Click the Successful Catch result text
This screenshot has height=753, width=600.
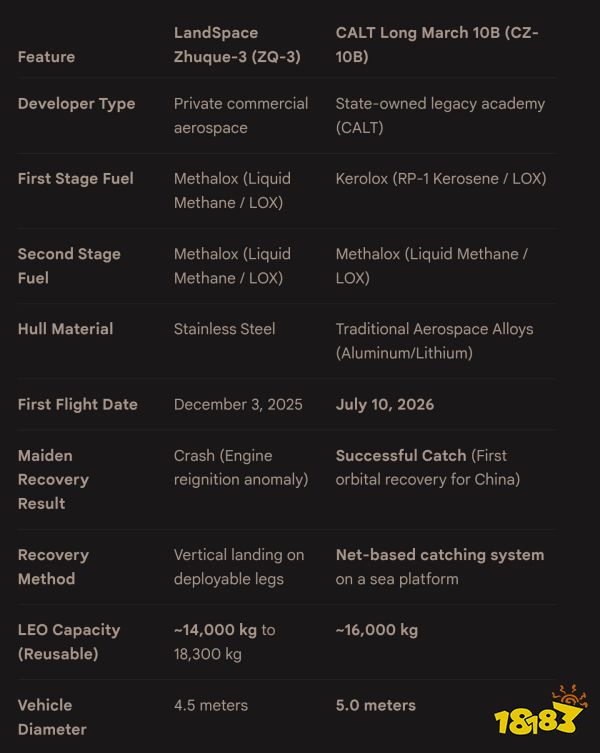pos(401,455)
